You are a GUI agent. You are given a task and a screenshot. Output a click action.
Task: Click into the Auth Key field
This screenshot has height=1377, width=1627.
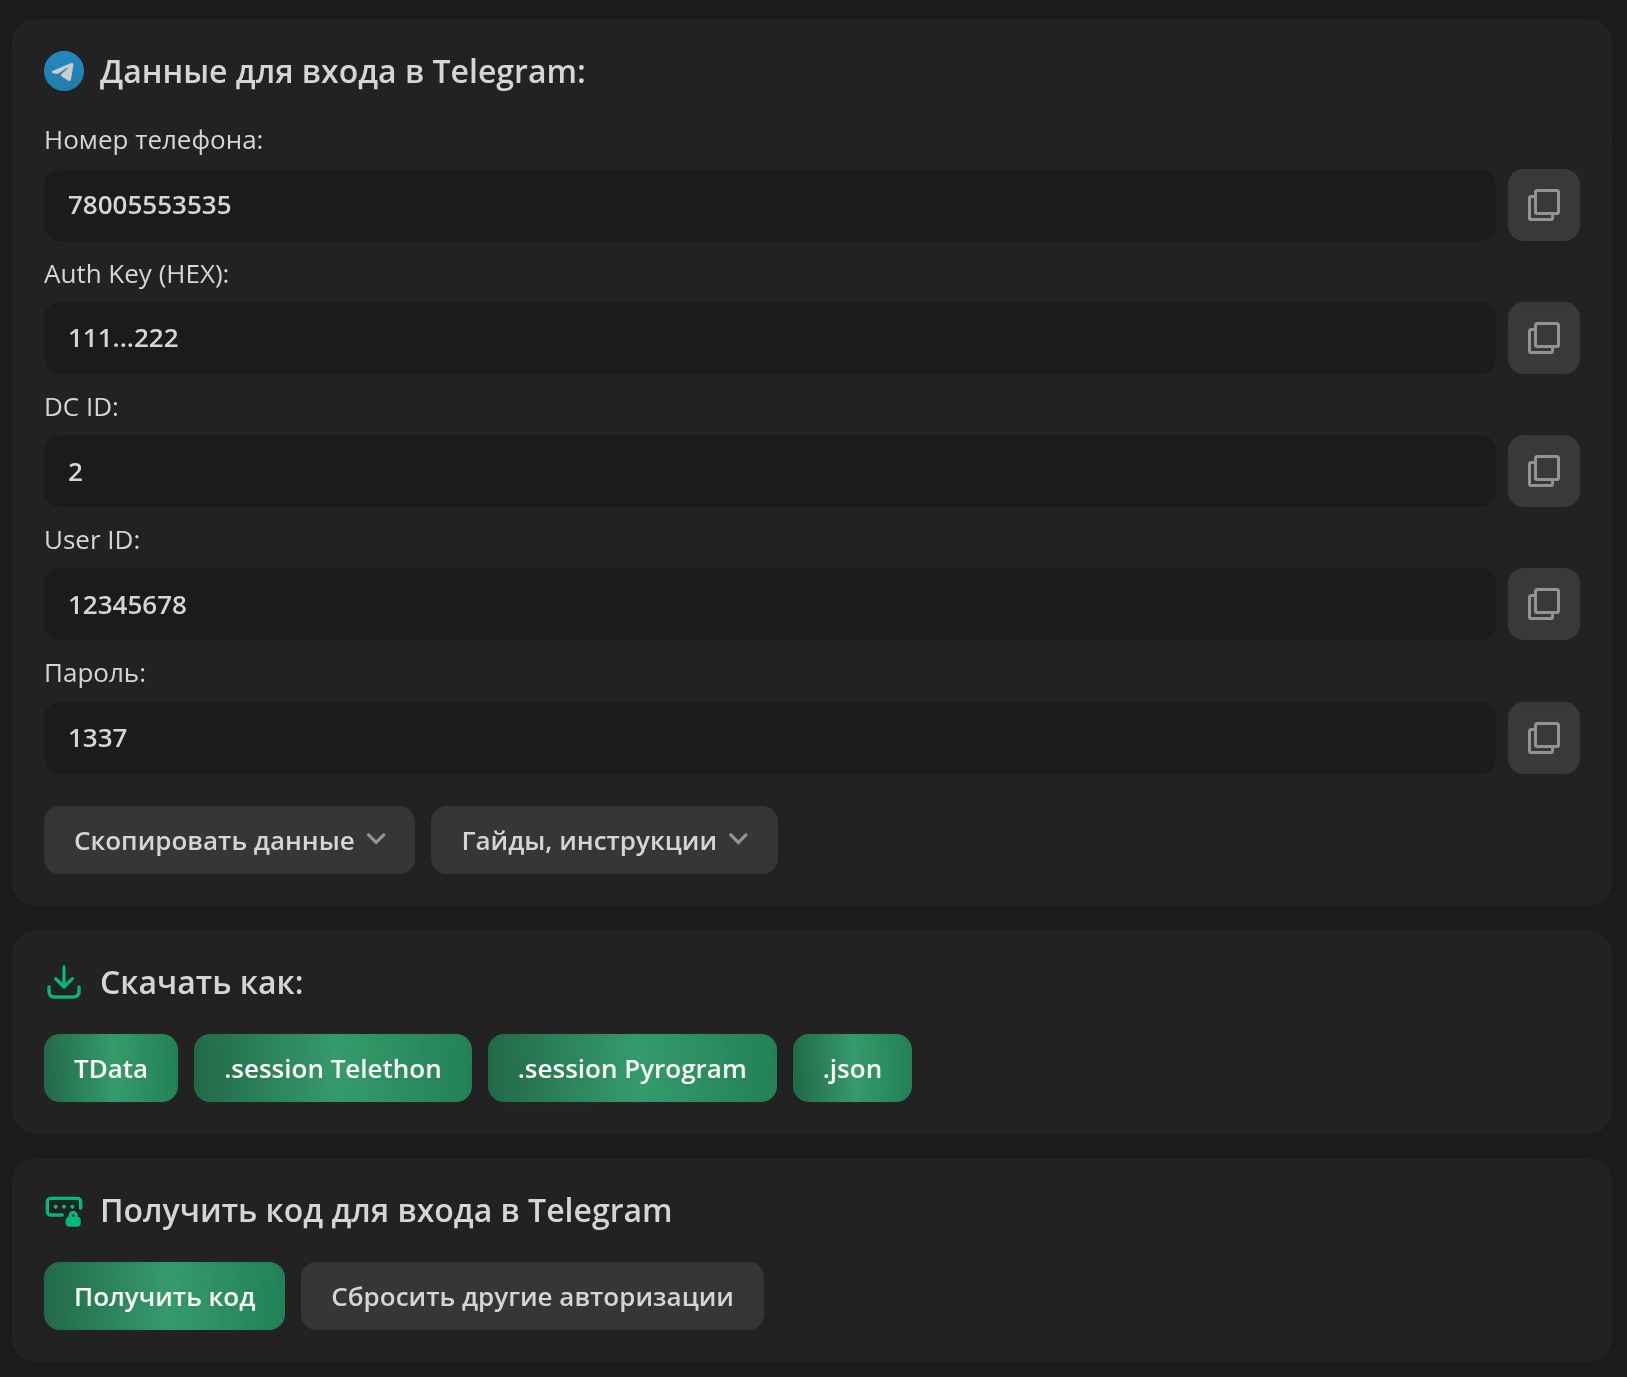pyautogui.click(x=769, y=338)
